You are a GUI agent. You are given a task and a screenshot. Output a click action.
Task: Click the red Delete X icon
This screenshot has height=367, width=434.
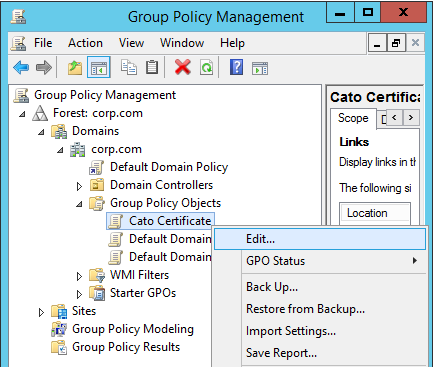coord(183,67)
